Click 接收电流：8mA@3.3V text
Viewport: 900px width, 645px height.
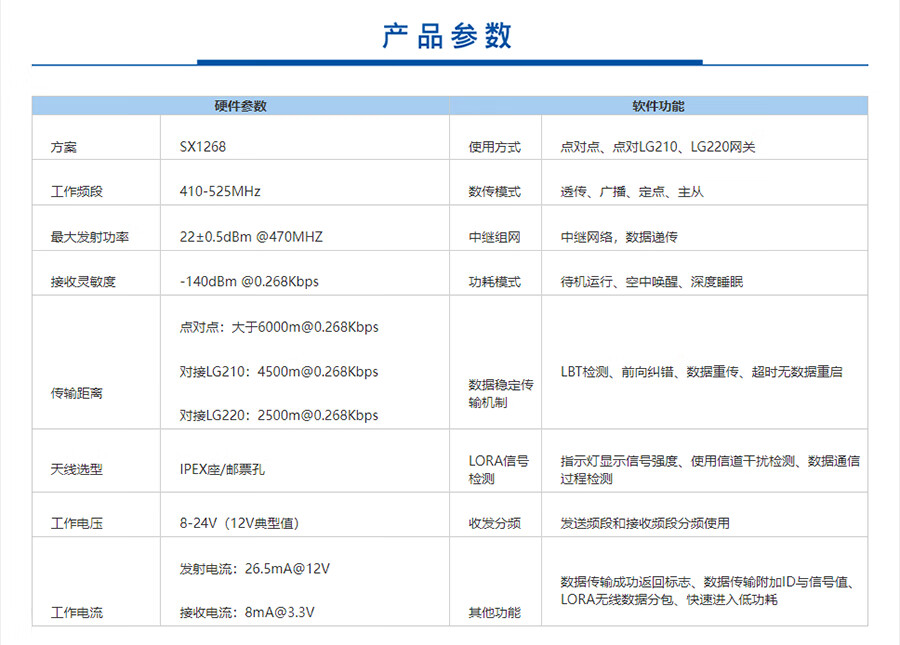click(249, 612)
